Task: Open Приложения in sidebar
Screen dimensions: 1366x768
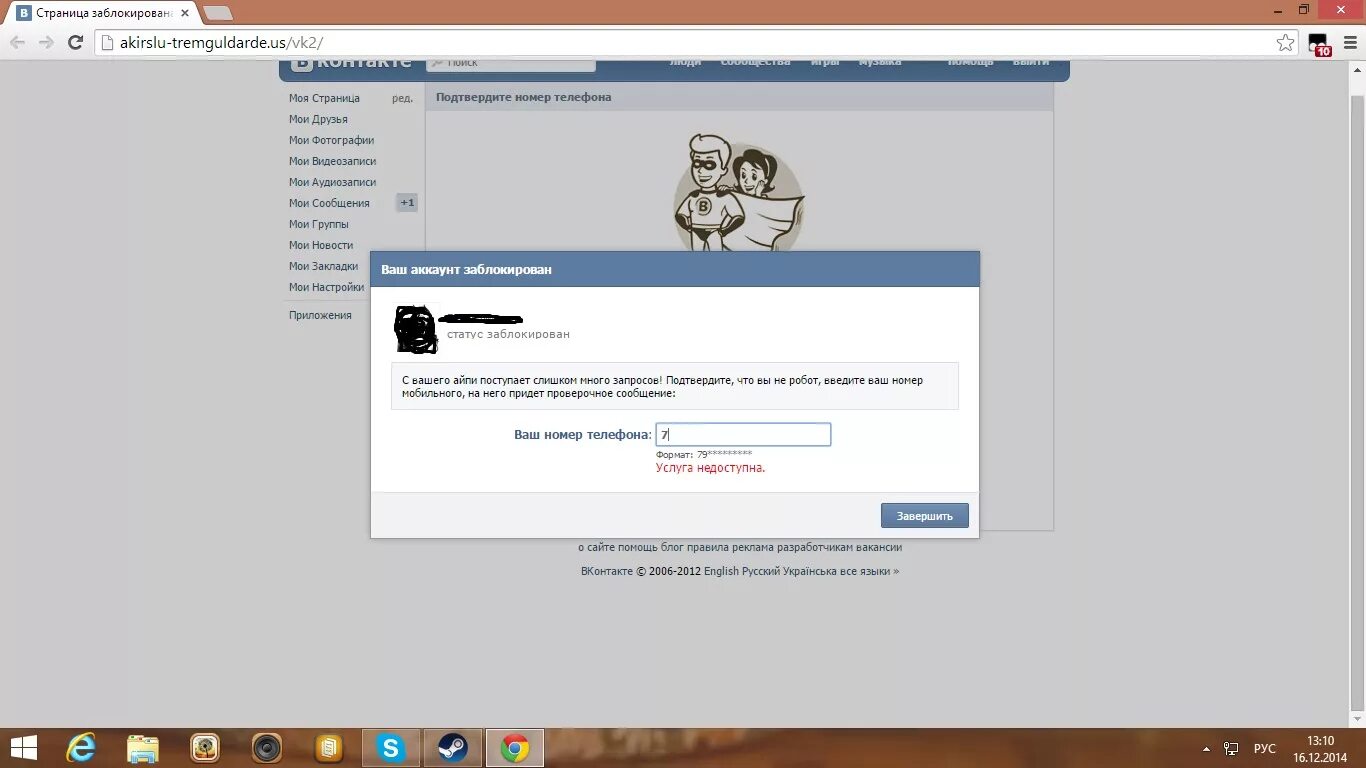Action: pyautogui.click(x=320, y=315)
